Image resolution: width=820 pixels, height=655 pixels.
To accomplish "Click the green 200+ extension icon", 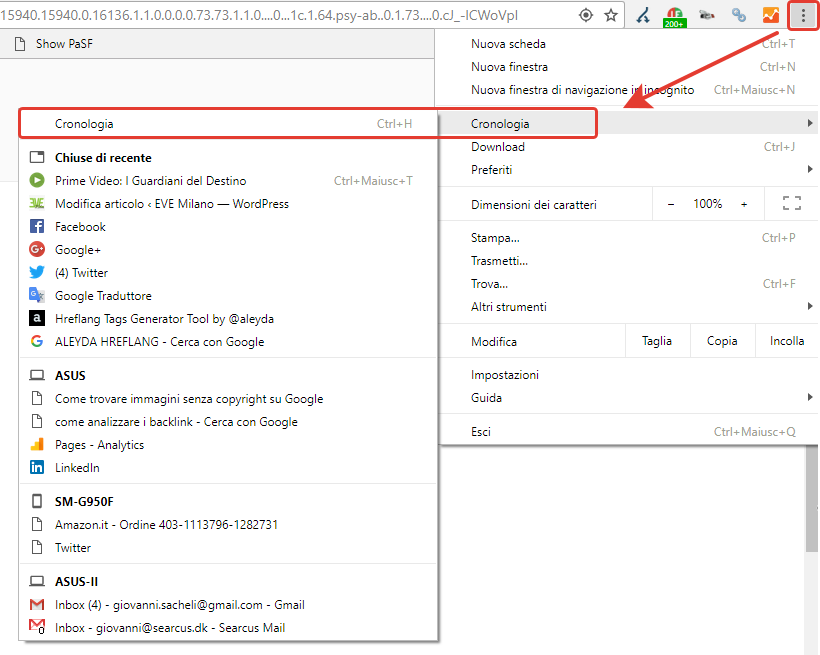I will coord(674,17).
